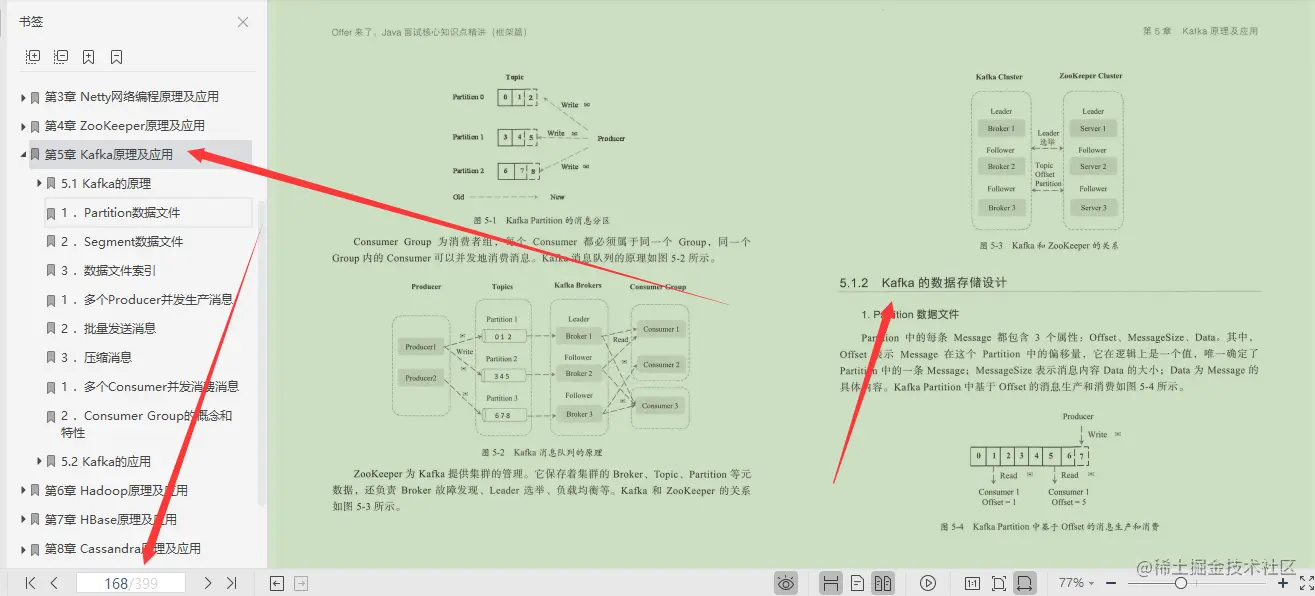Open bookmark 2. Consumer Group的概念和特性

coord(147,424)
